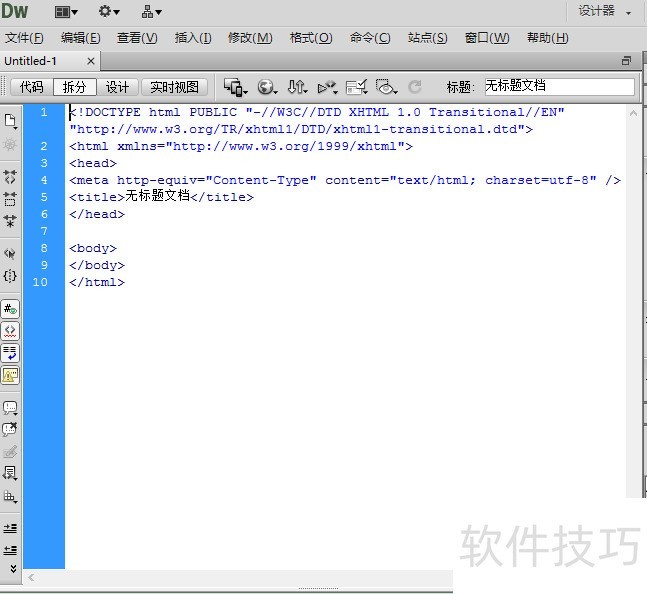This screenshot has height=594, width=647.
Task: Click Preview in browser globe icon
Action: [x=267, y=87]
